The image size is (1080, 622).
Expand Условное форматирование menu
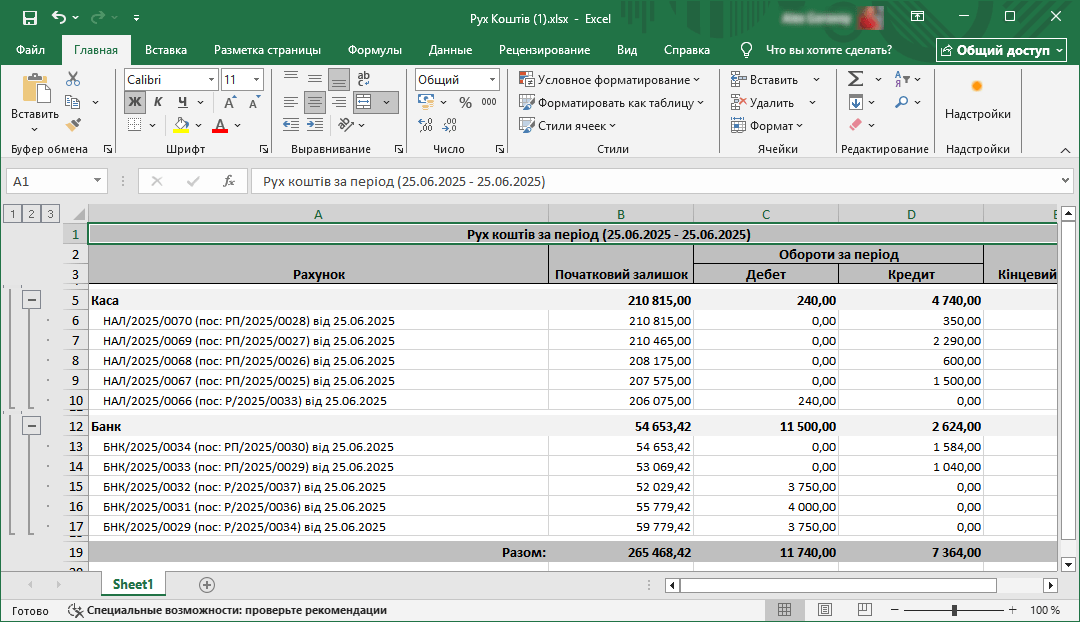tap(610, 80)
